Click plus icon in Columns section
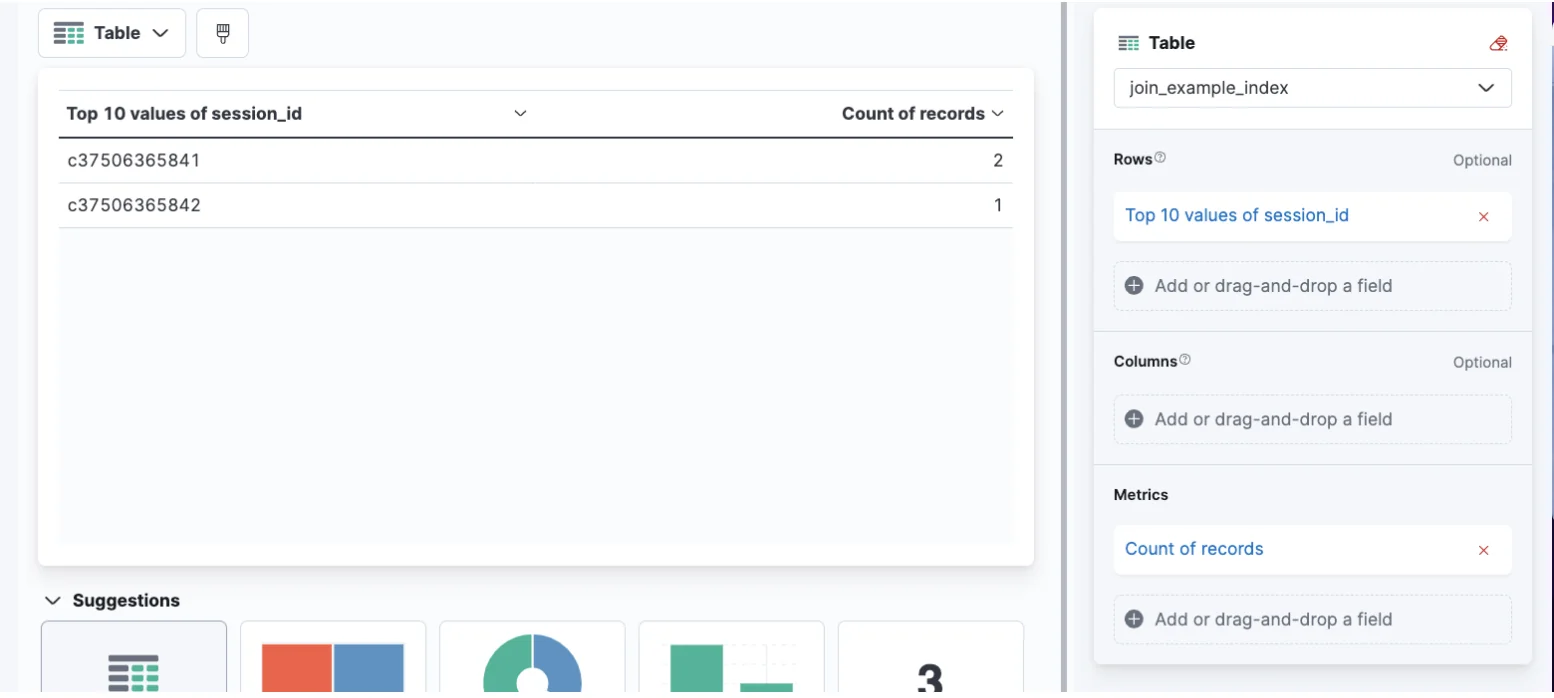Image resolution: width=1554 pixels, height=698 pixels. (x=1134, y=419)
